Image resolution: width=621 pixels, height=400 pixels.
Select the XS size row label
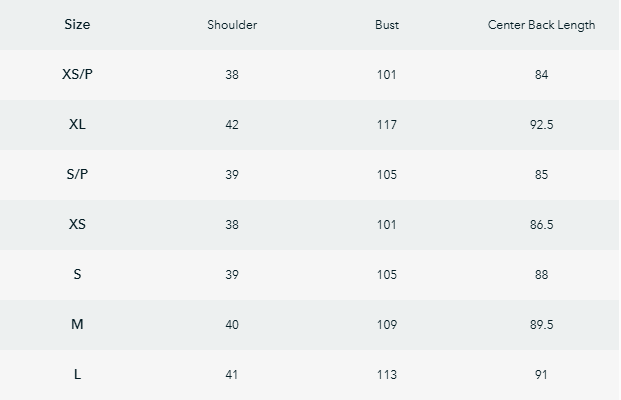click(77, 224)
